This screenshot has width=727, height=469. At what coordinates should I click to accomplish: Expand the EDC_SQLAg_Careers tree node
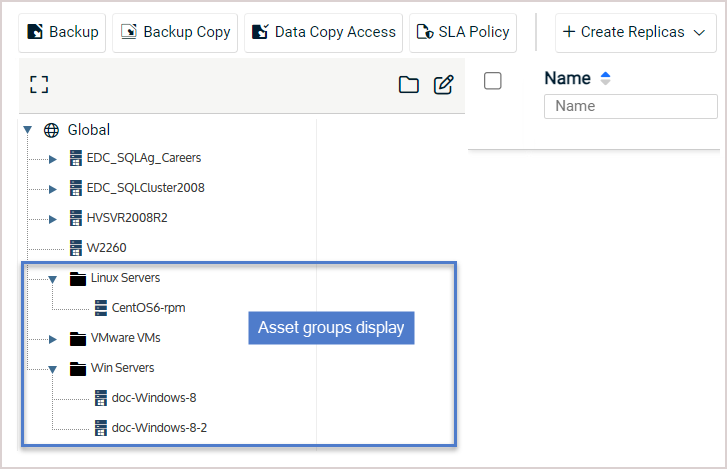click(52, 159)
